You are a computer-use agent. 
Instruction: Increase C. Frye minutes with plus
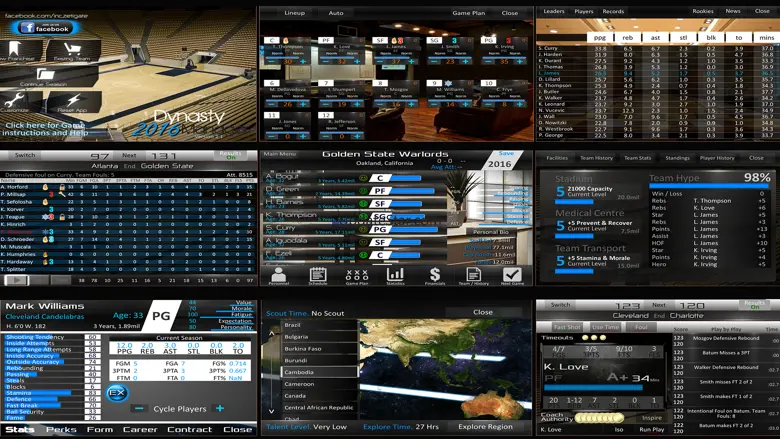pos(519,104)
